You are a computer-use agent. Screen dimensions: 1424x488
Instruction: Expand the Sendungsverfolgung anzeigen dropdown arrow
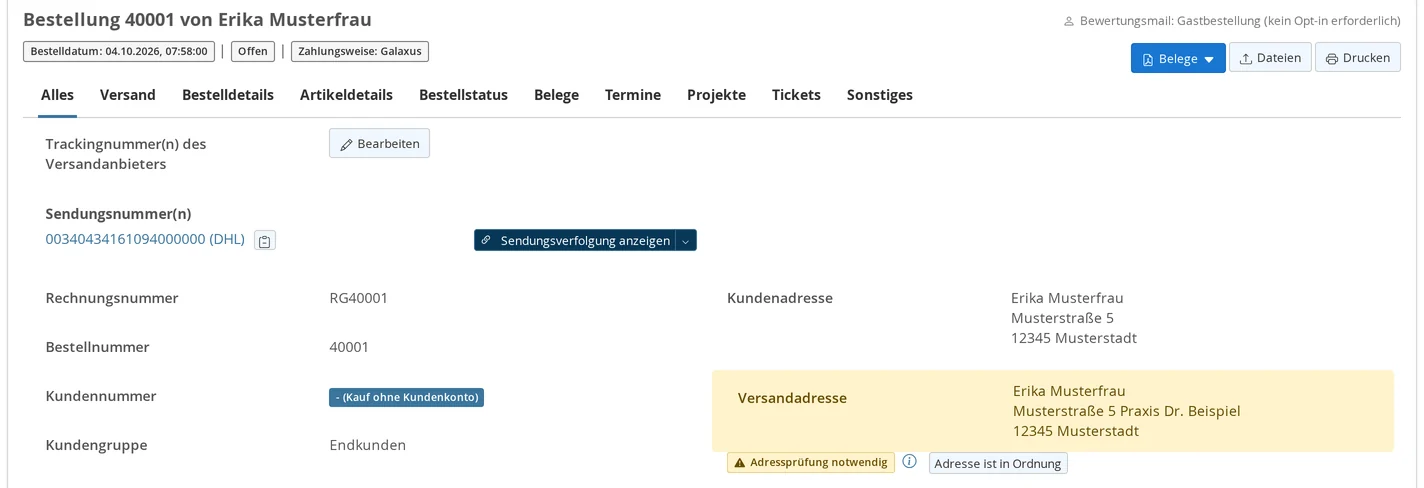click(x=686, y=240)
